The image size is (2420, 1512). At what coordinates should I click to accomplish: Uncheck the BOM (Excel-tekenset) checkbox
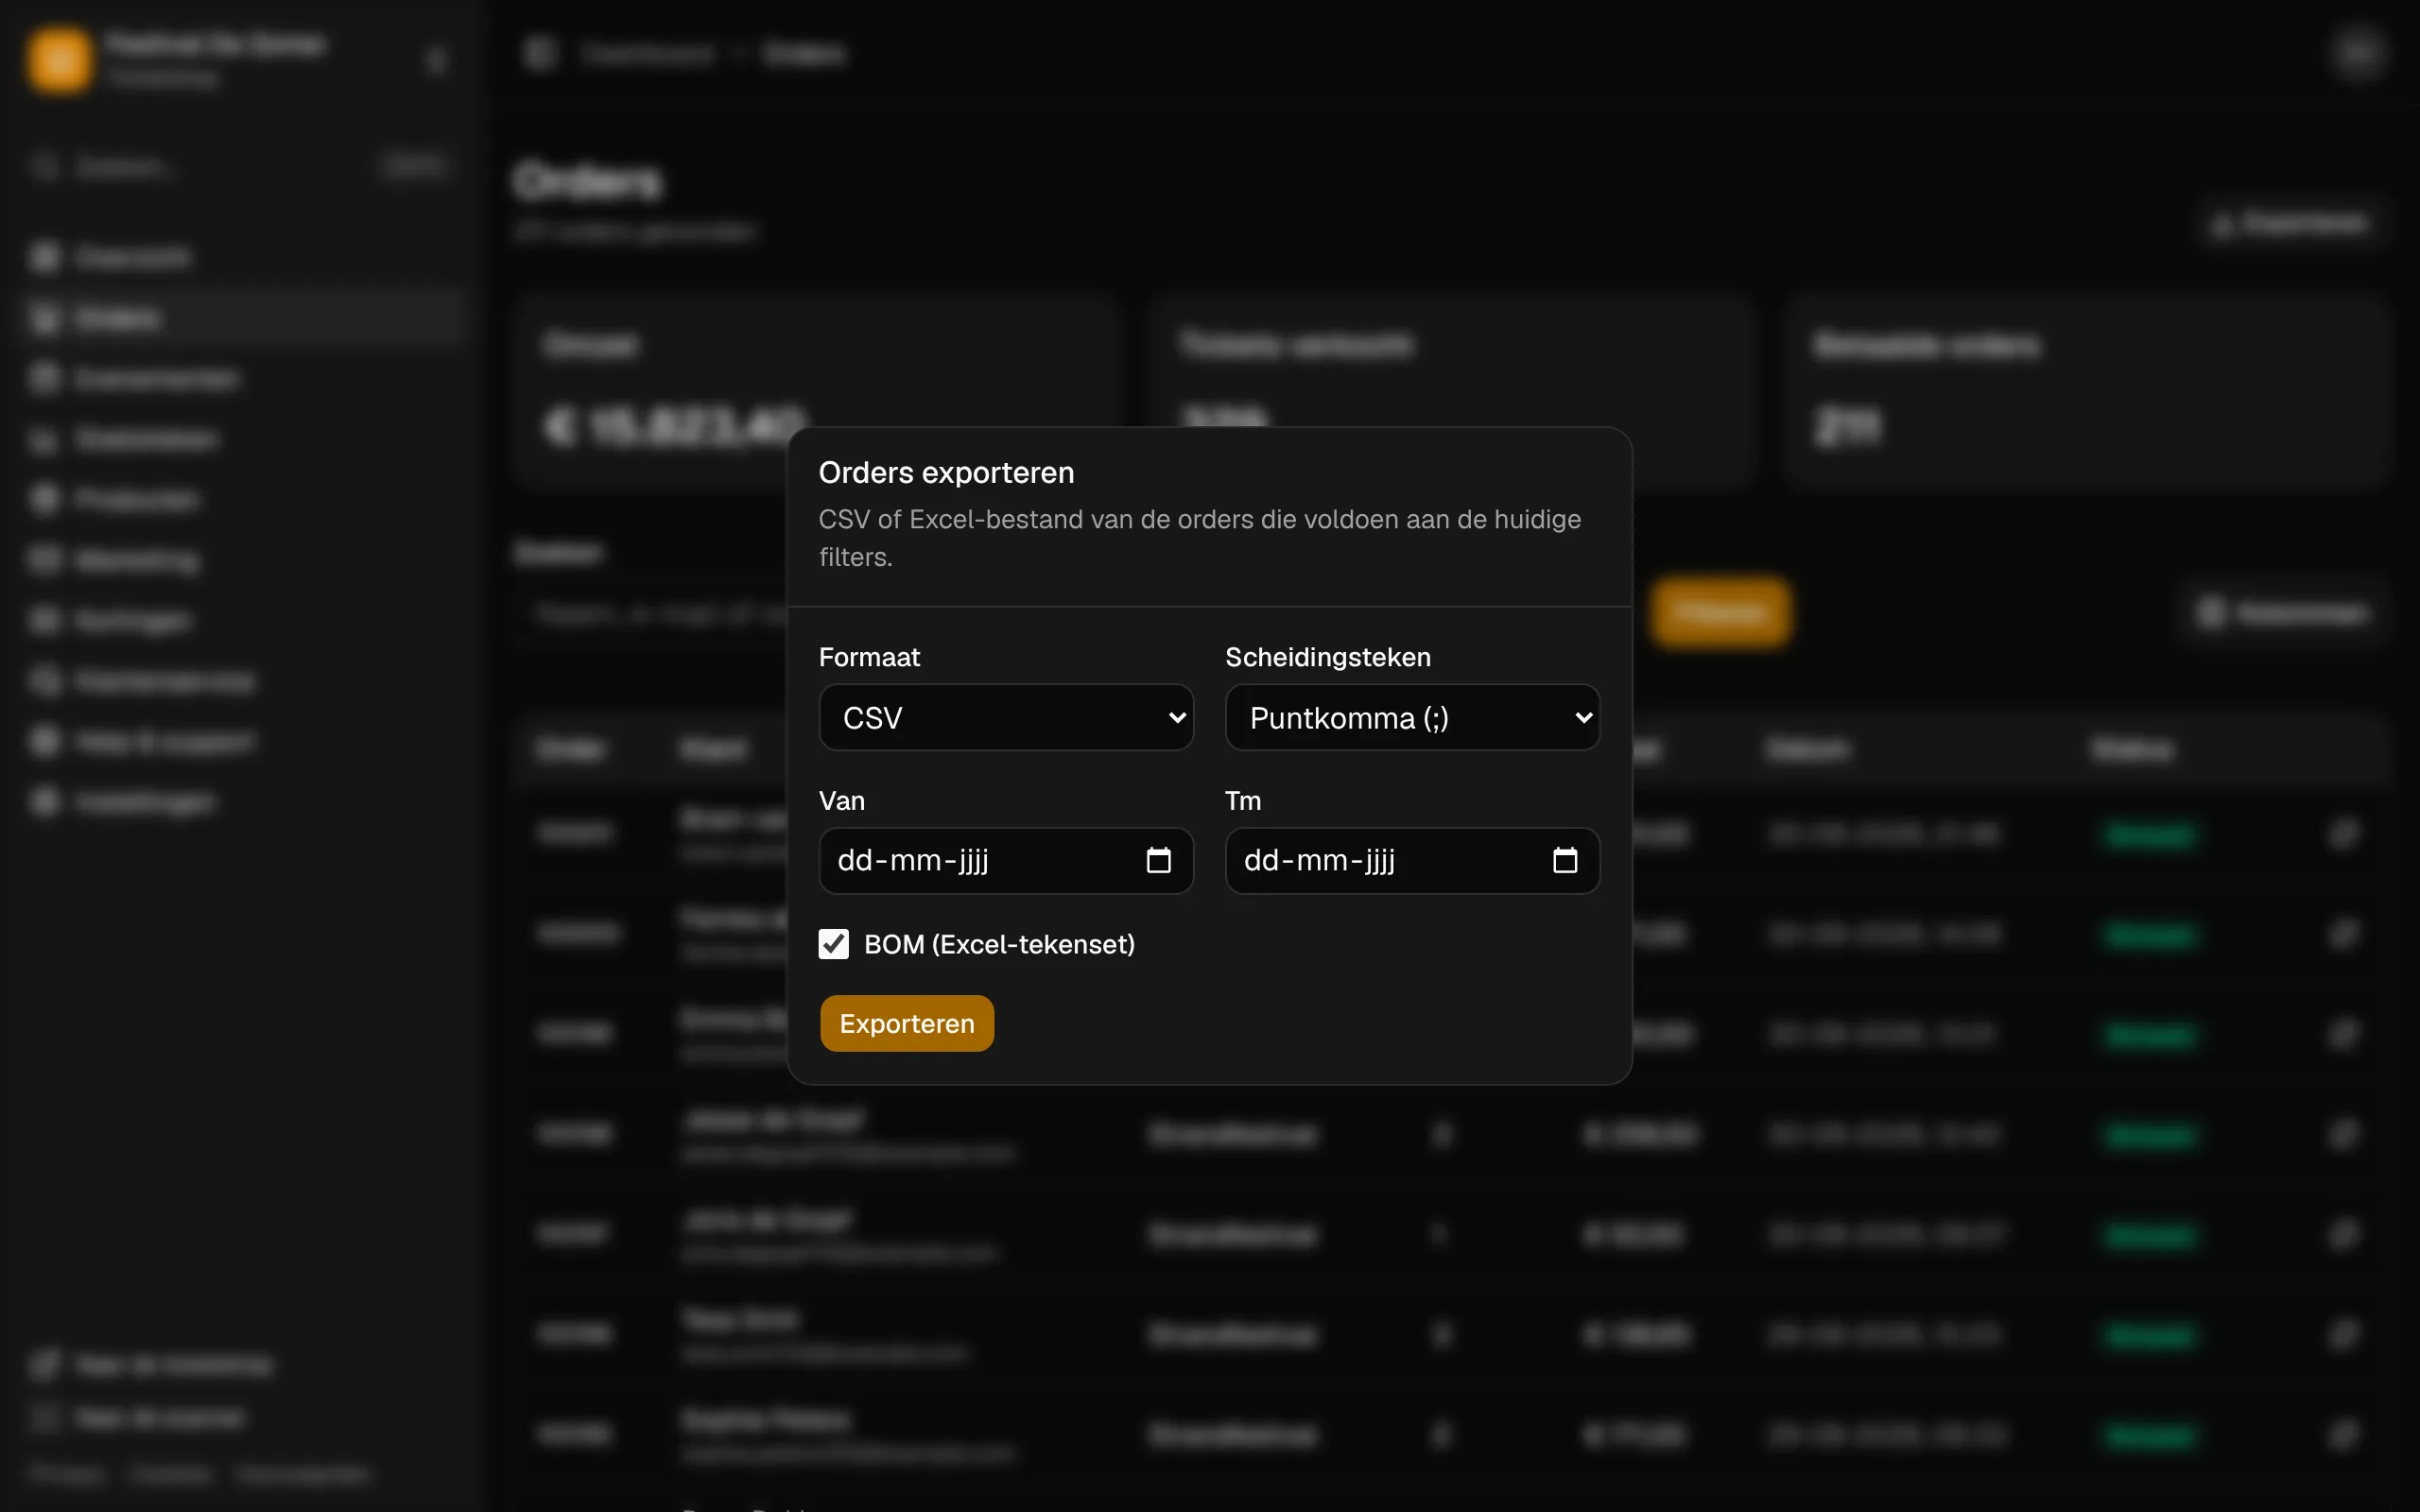[x=834, y=944]
